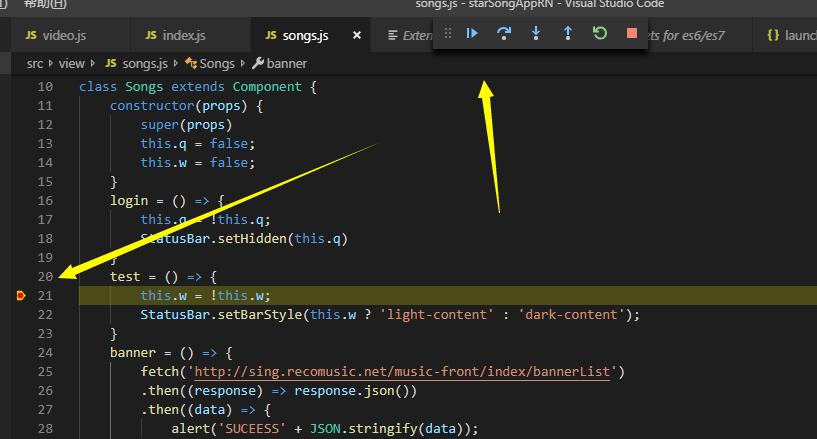The height and width of the screenshot is (439, 817).
Task: Continue debugging with the play button
Action: click(472, 34)
